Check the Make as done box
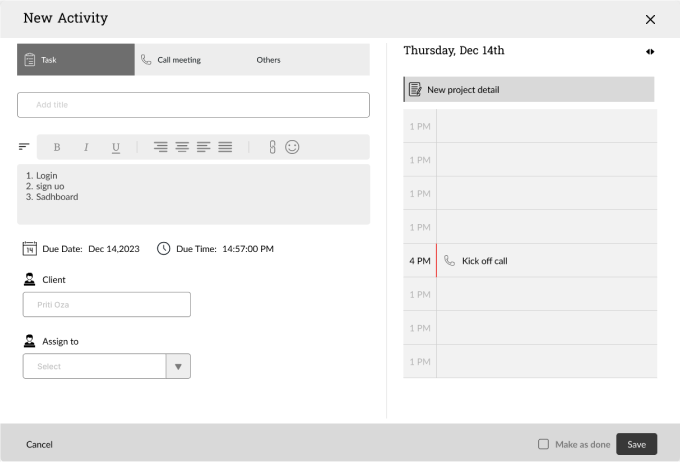Viewport: 680px width, 462px height. (543, 444)
